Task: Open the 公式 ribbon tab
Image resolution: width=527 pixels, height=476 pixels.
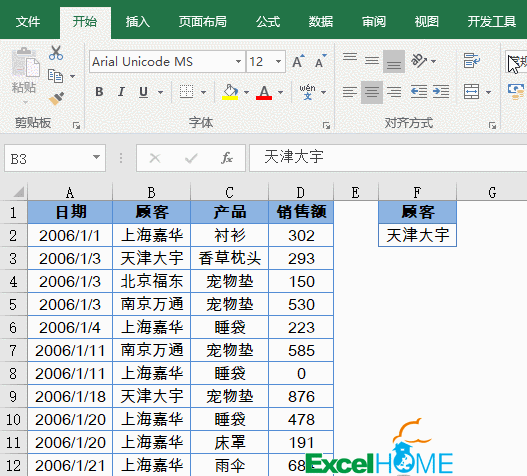Action: (268, 22)
